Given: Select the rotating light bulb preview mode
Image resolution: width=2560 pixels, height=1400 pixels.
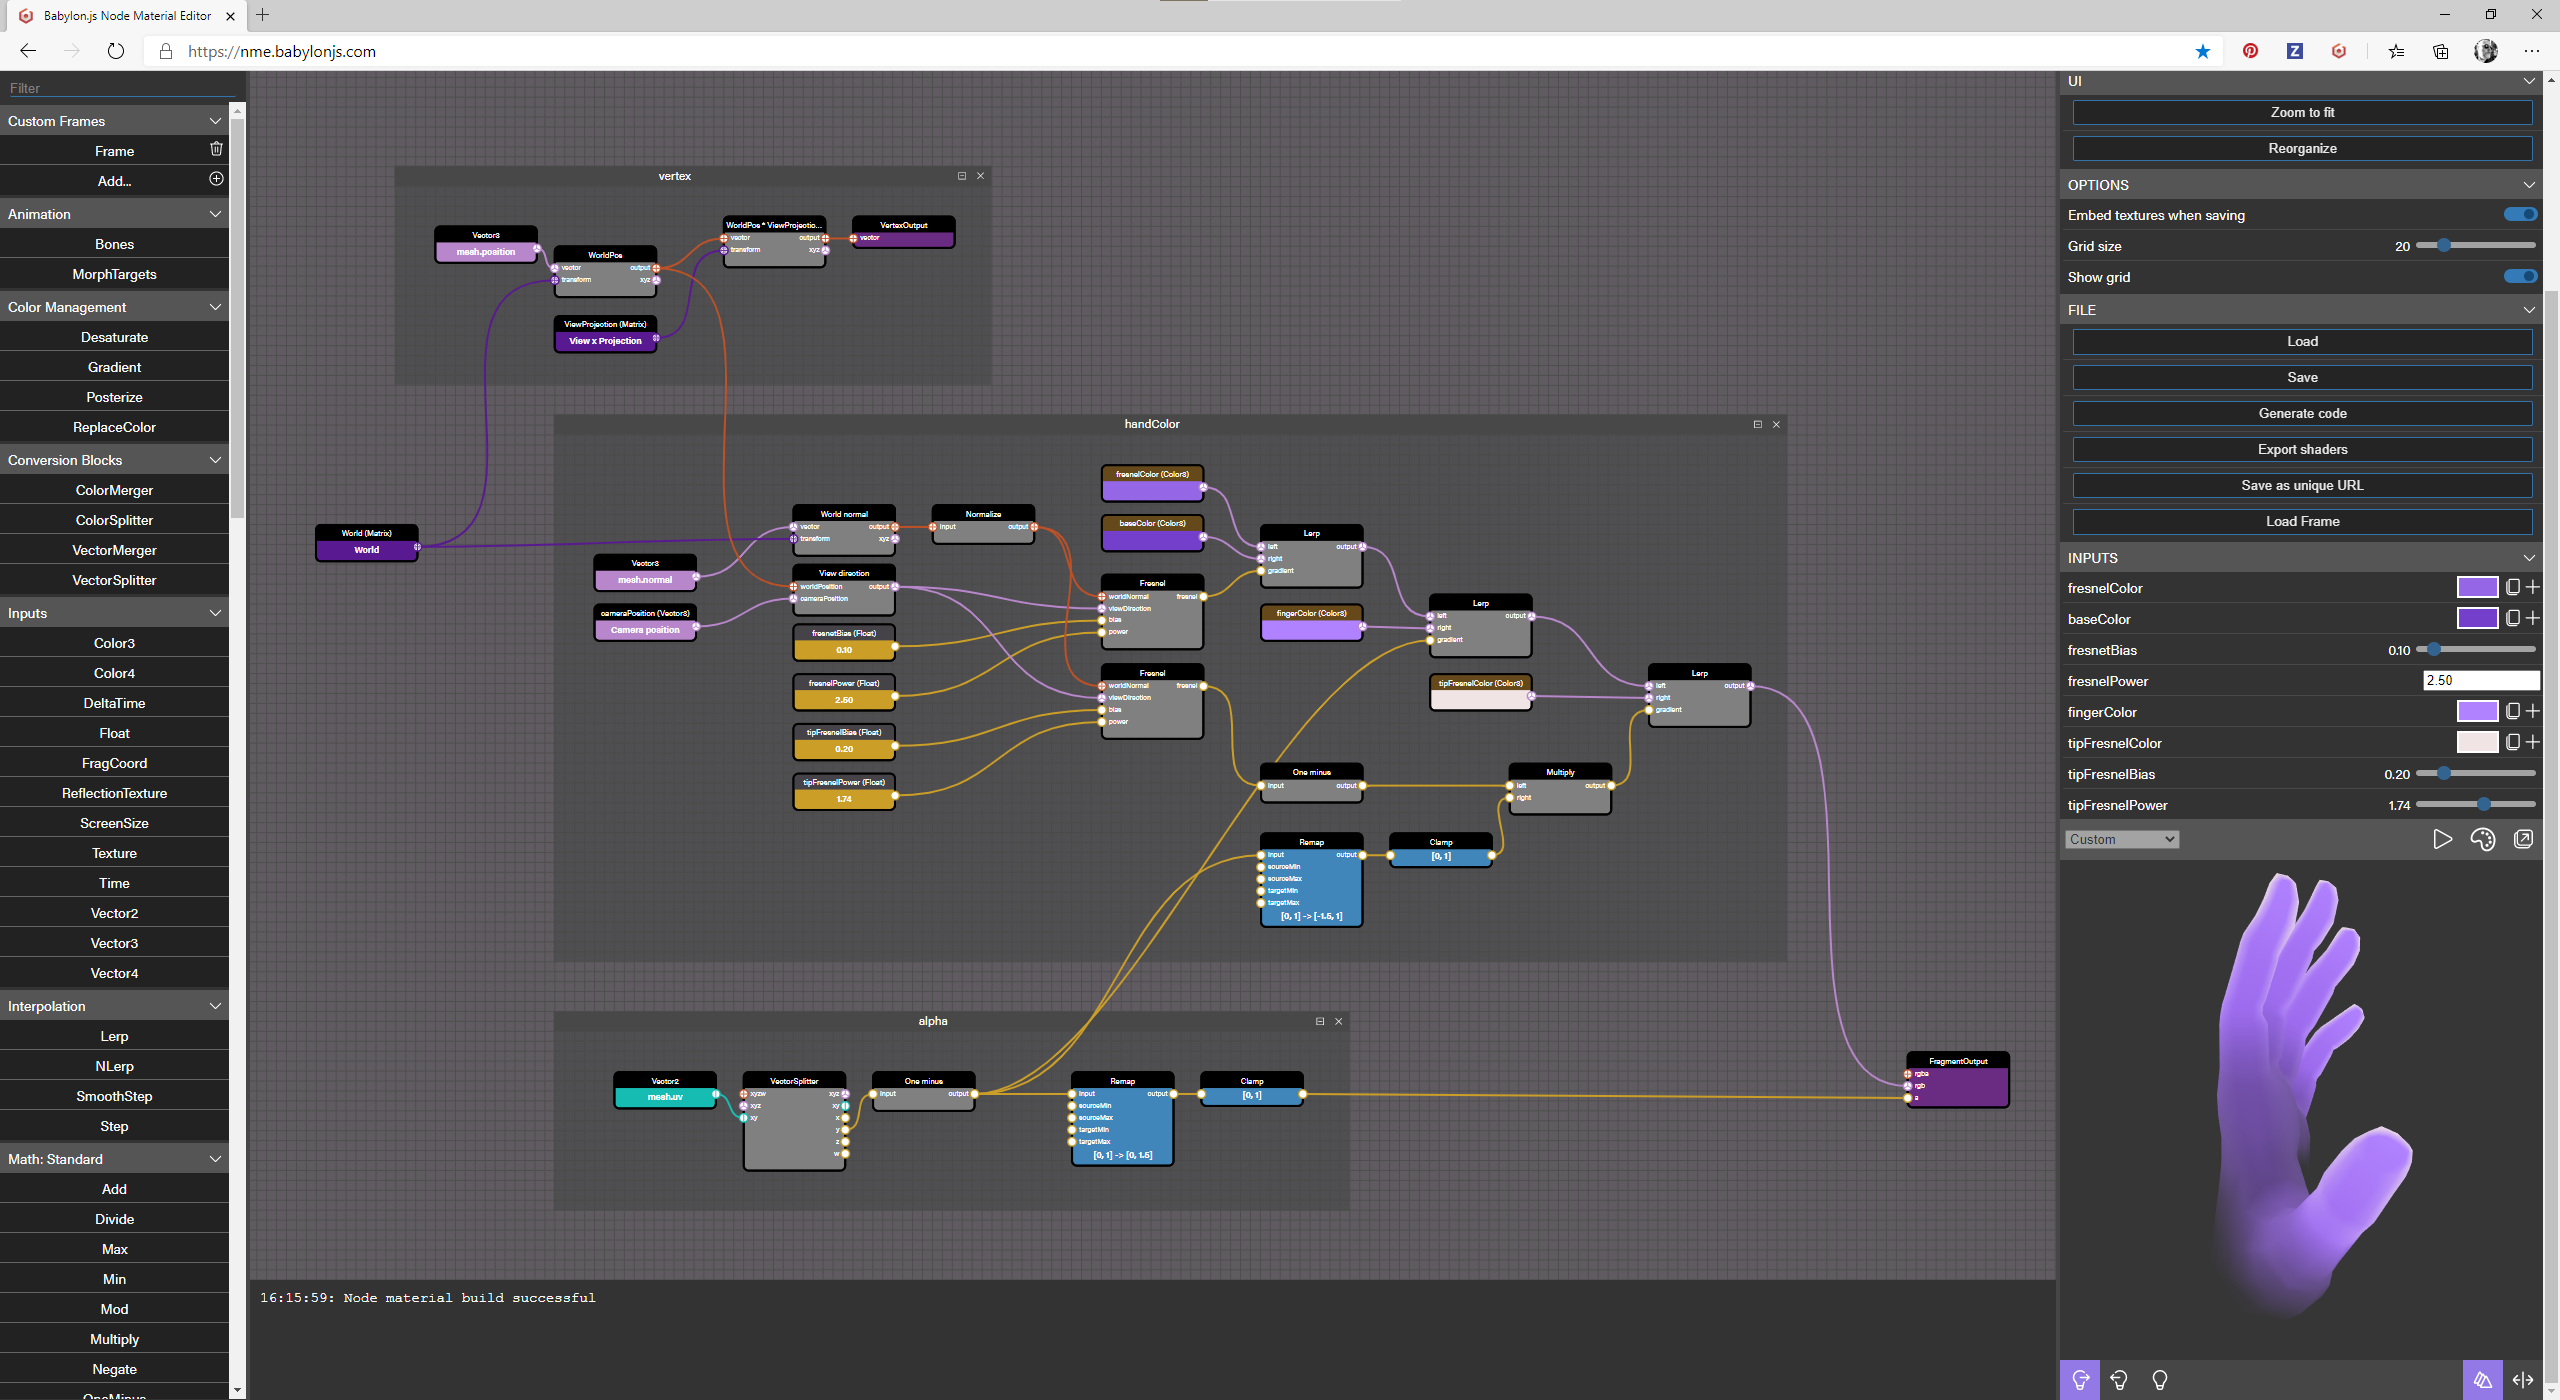Looking at the screenshot, I should tap(2120, 1378).
